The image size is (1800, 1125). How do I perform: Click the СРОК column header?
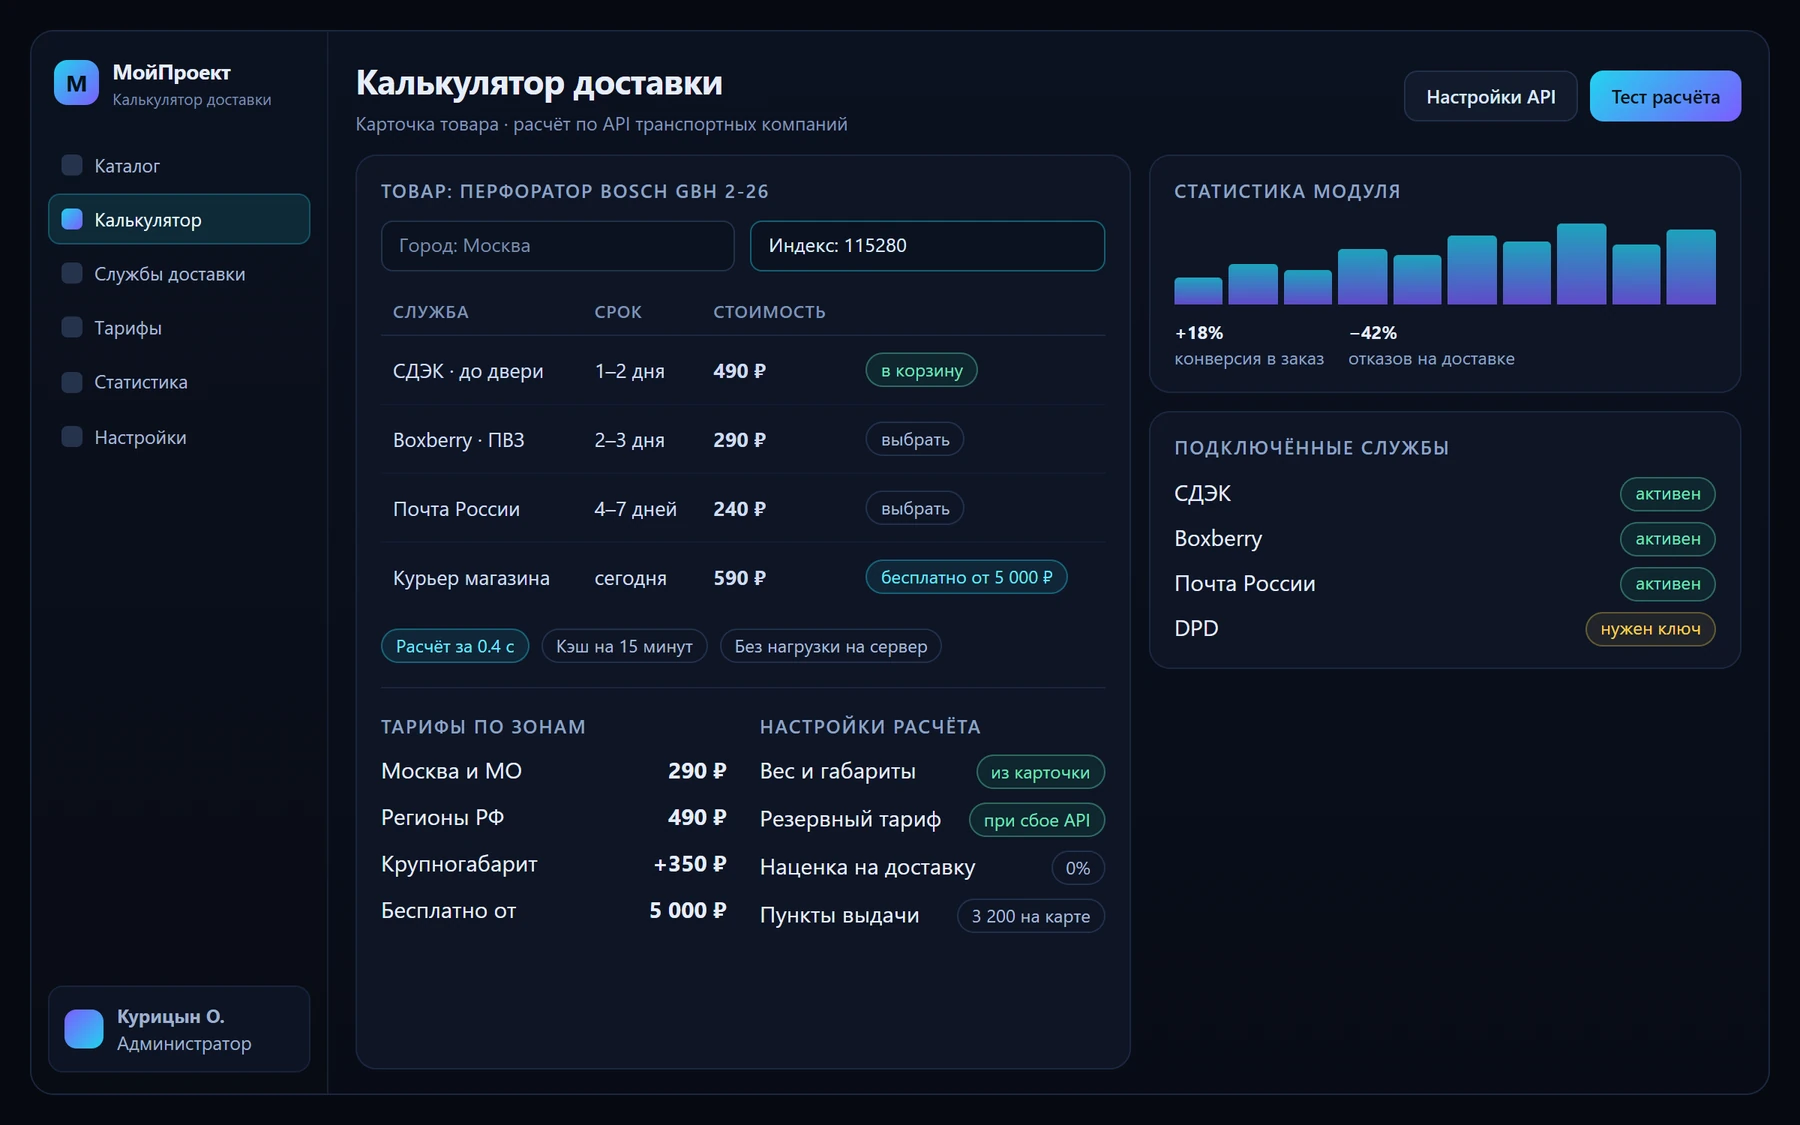(x=618, y=312)
